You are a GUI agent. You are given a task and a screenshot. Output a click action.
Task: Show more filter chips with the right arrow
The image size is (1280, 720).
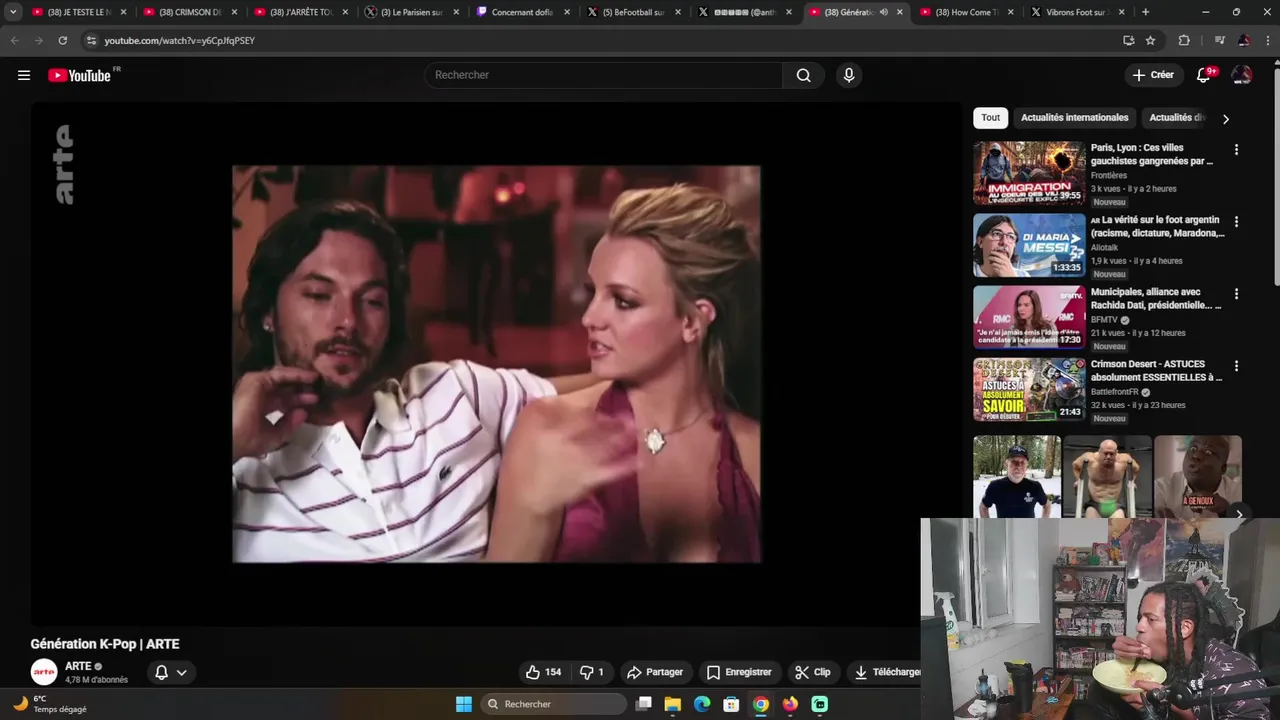[1226, 119]
